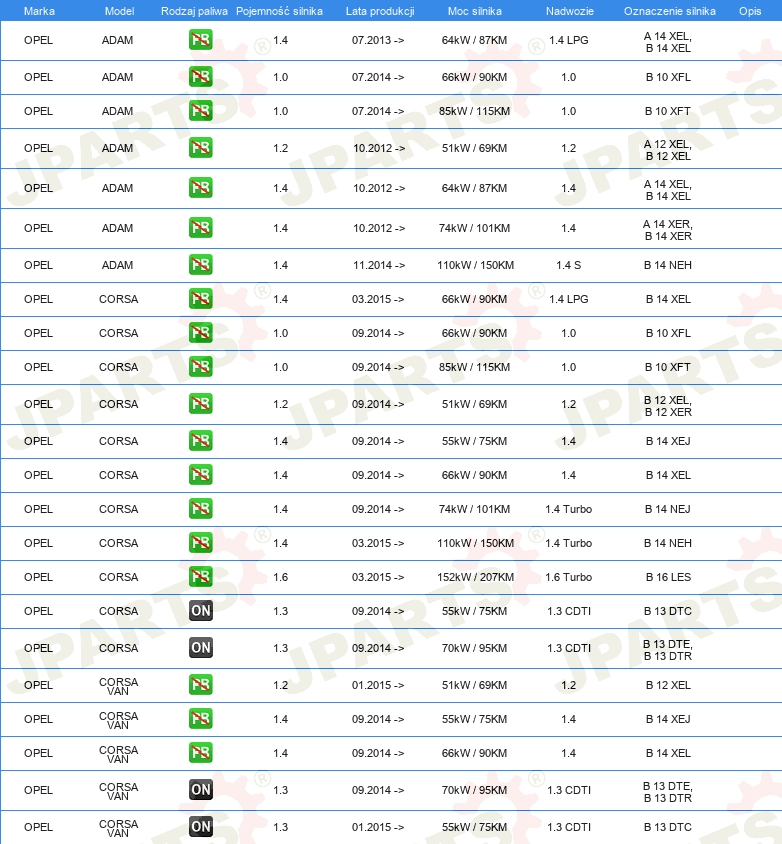This screenshot has width=782, height=844.
Task: Select power value 152kW / 207KM
Action: tap(475, 577)
